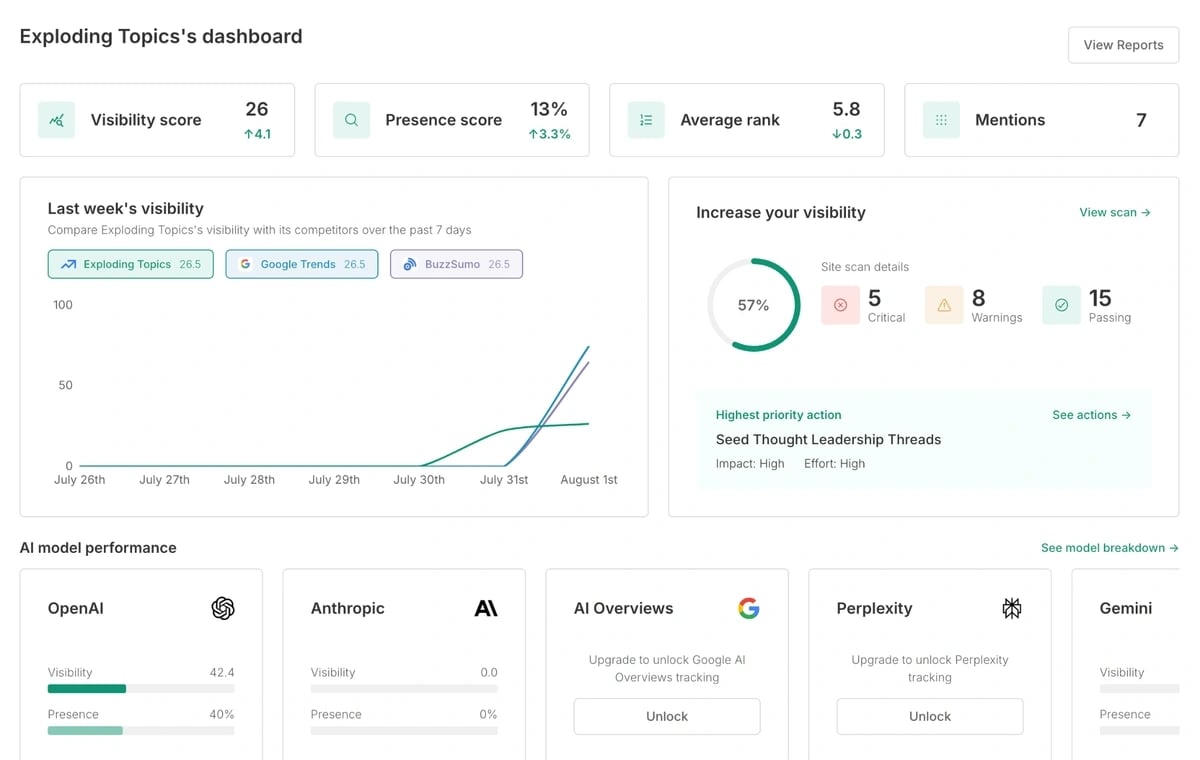This screenshot has height=760, width=1200.
Task: Click the OpenAI visibility value 42.4
Action: 222,673
